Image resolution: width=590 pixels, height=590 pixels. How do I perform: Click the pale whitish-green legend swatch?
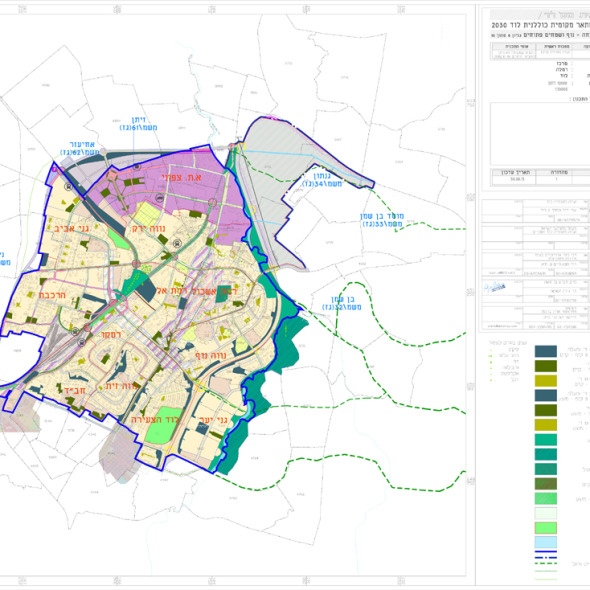[x=546, y=513]
